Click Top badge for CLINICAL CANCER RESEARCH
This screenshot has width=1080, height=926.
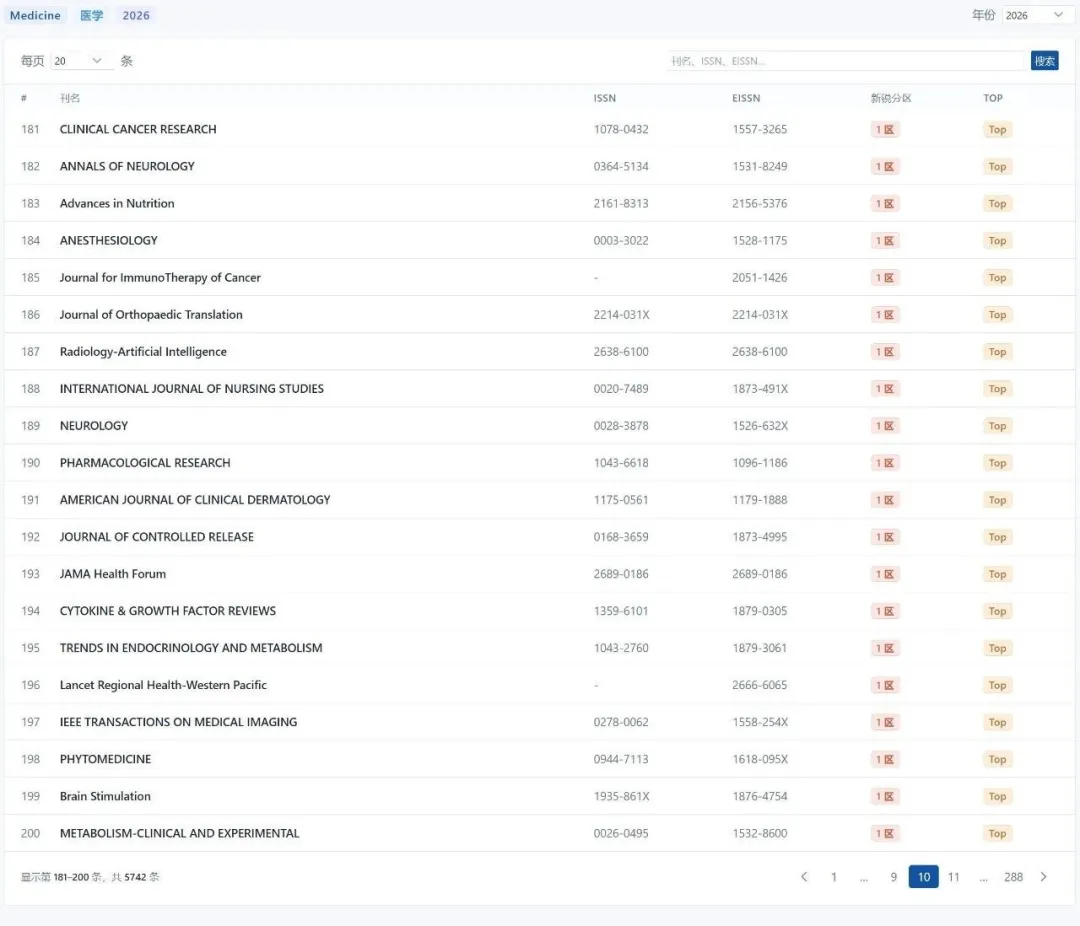tap(997, 130)
